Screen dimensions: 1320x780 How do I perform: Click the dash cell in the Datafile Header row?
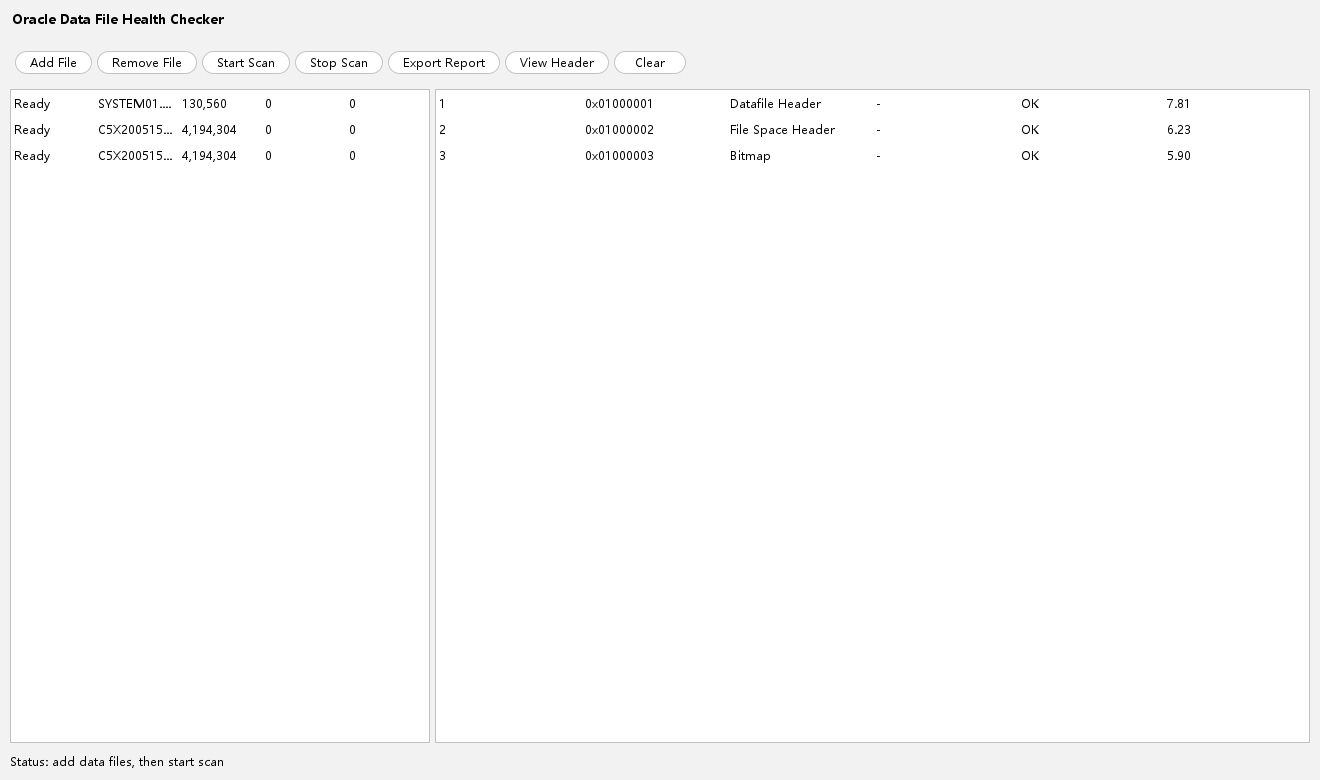coord(878,104)
